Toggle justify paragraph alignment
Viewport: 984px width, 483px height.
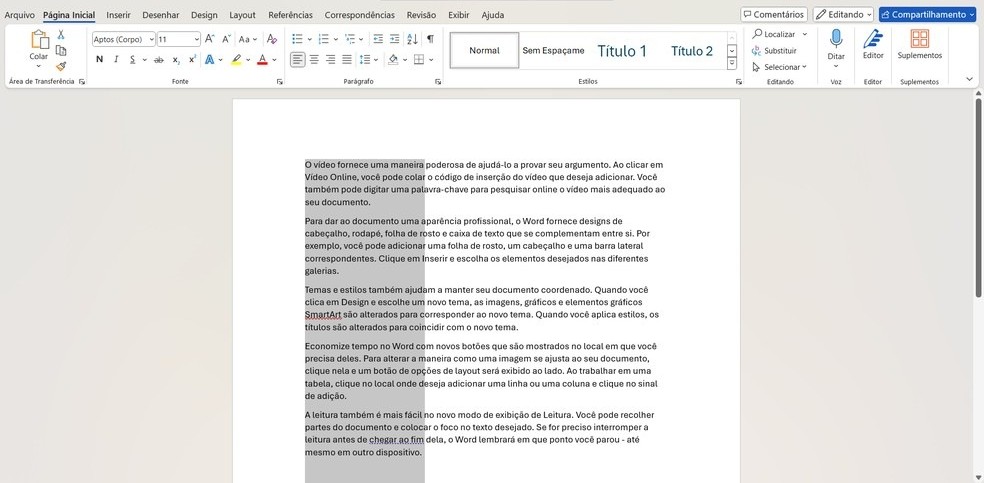[346, 60]
